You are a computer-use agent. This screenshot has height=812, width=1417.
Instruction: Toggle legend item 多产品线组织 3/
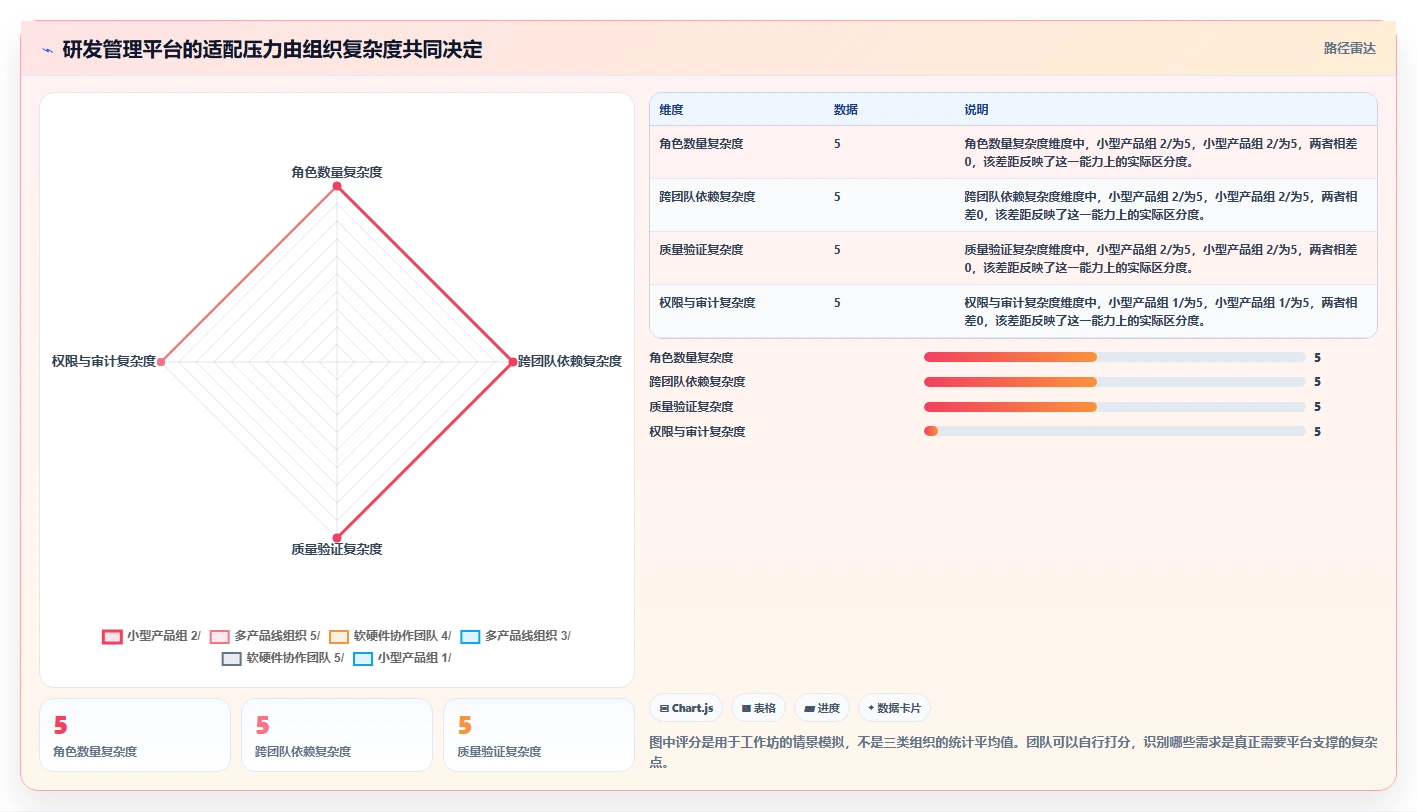(x=515, y=636)
